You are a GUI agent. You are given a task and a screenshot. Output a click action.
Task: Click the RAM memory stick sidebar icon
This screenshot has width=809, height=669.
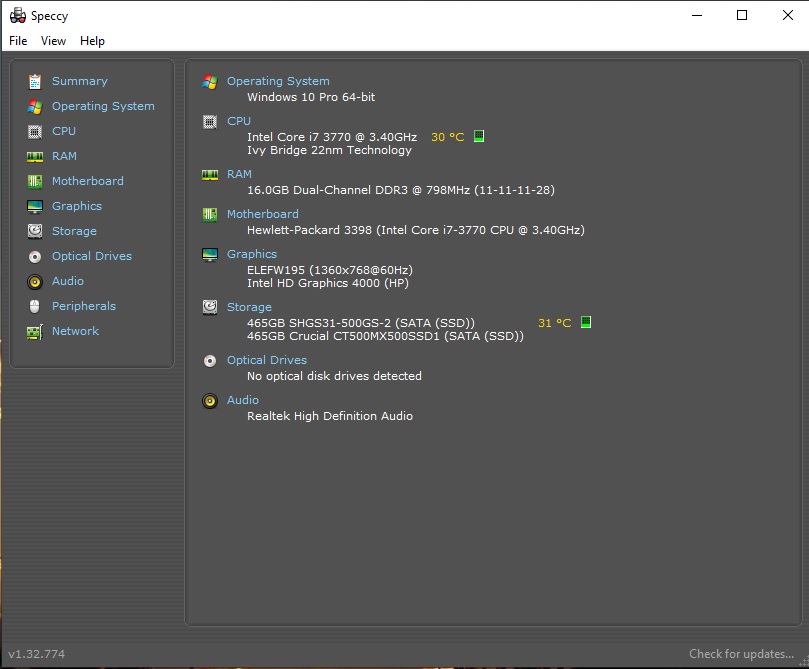click(35, 157)
